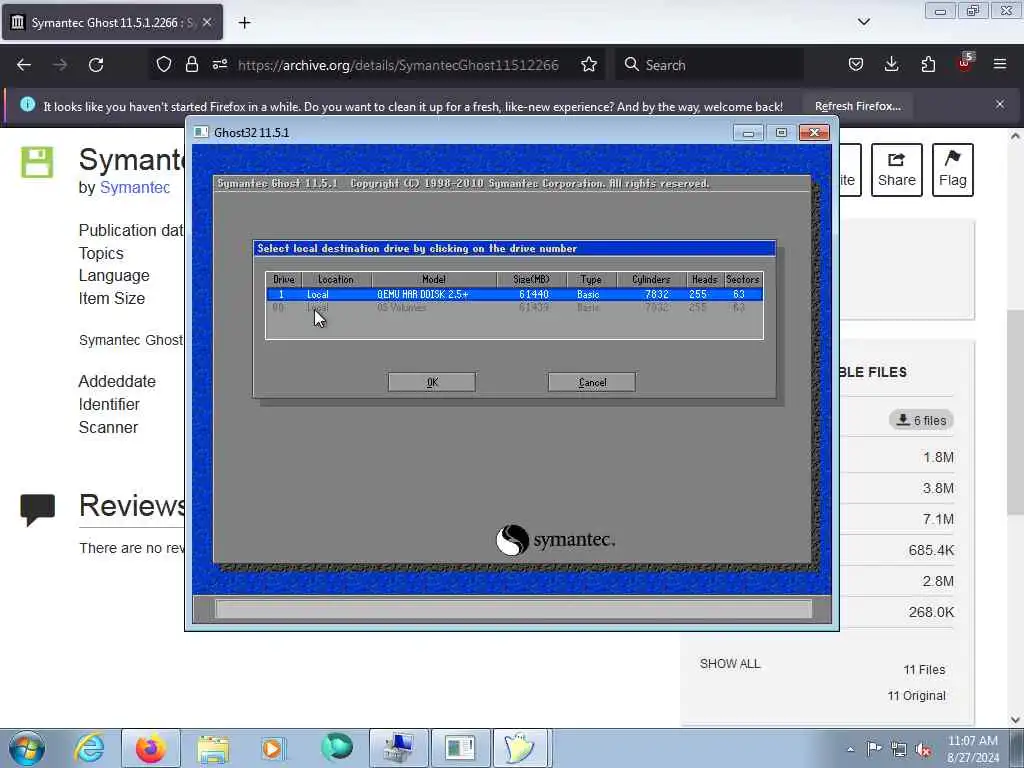This screenshot has width=1024, height=768.
Task: Click the 6 files download badge
Action: coord(921,420)
